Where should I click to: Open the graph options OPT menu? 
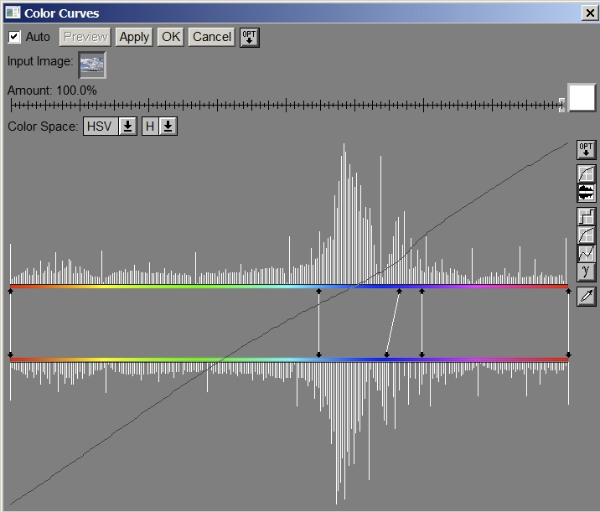tap(586, 150)
